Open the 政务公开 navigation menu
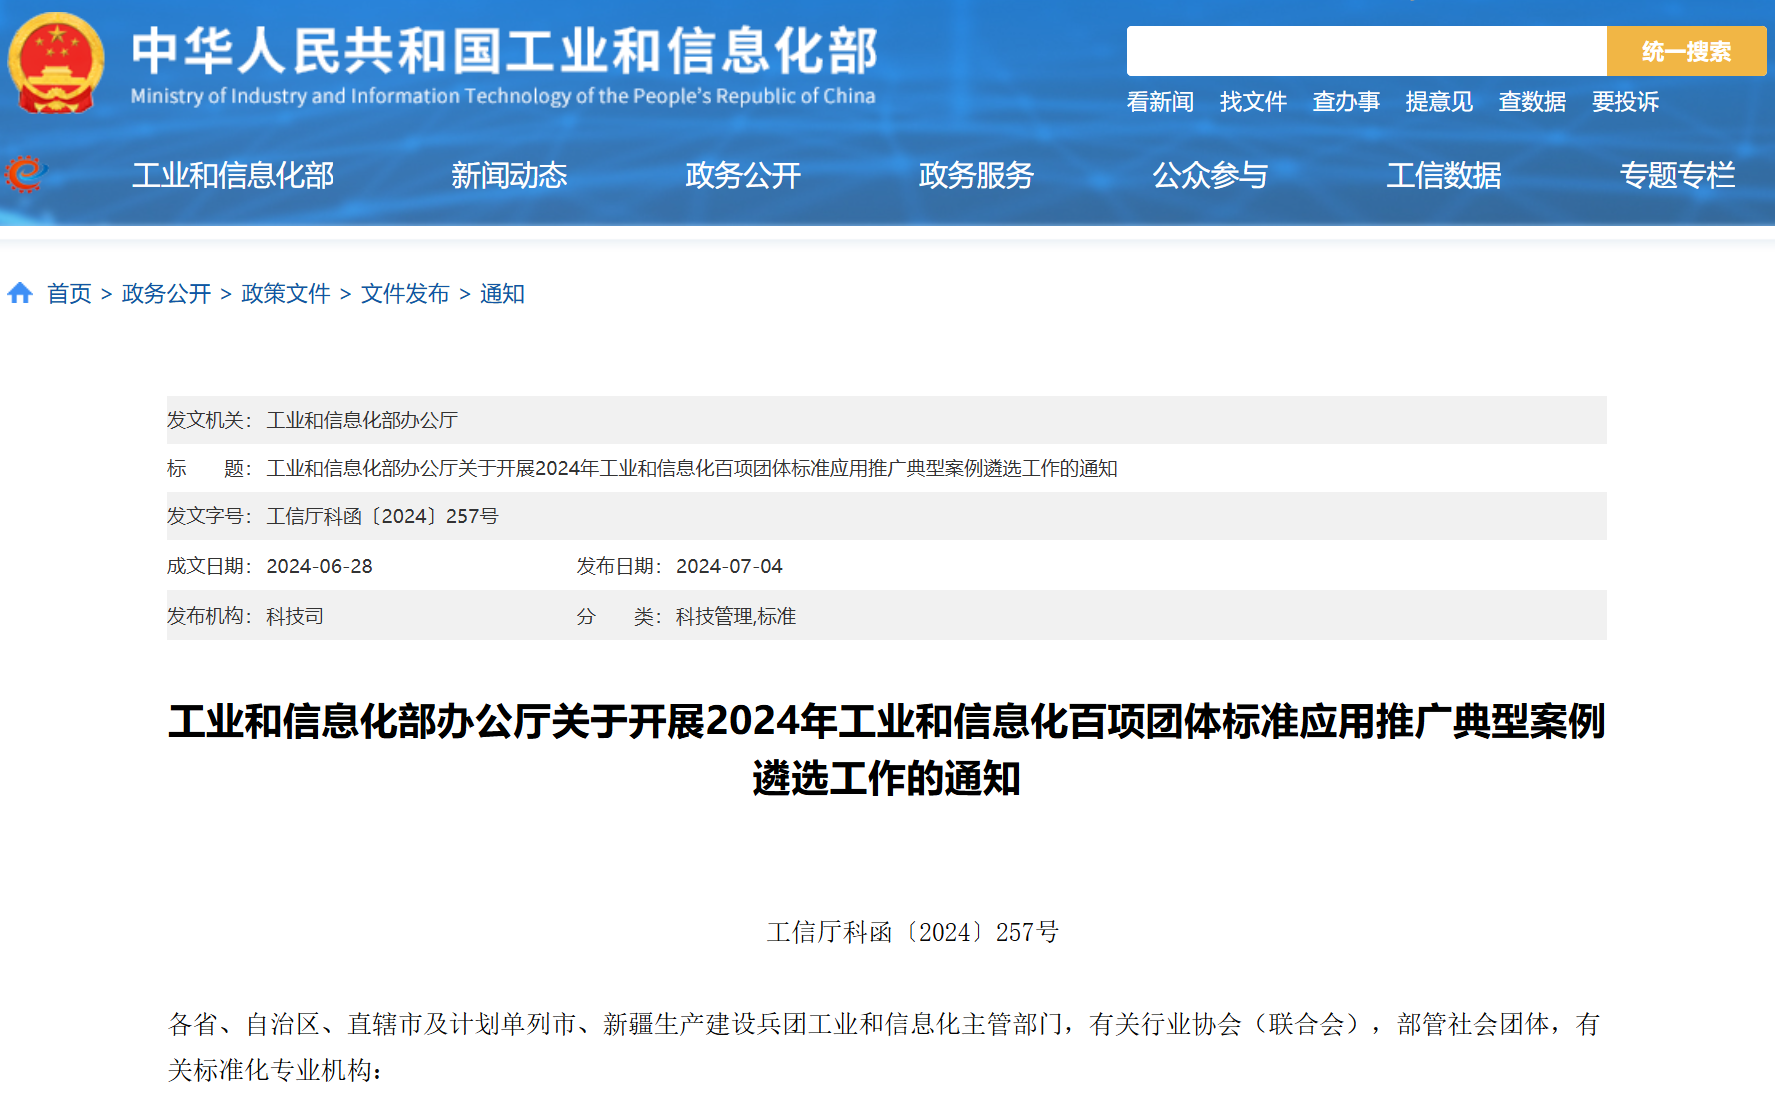1775x1097 pixels. coord(743,176)
